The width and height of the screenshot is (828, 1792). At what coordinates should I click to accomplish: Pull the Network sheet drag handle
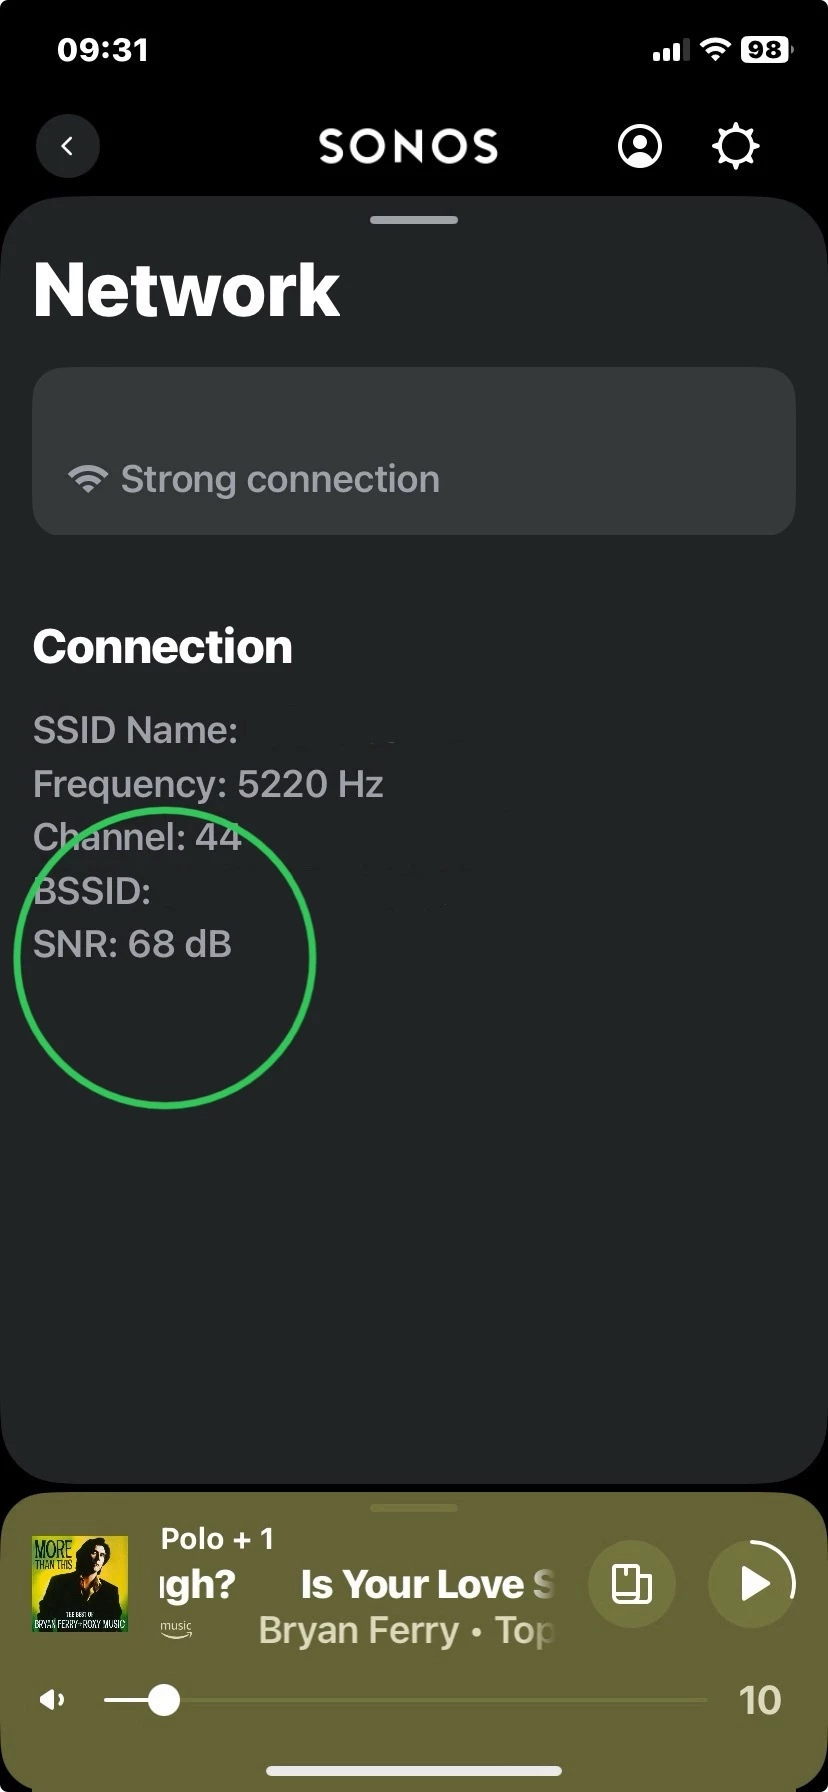(x=414, y=220)
